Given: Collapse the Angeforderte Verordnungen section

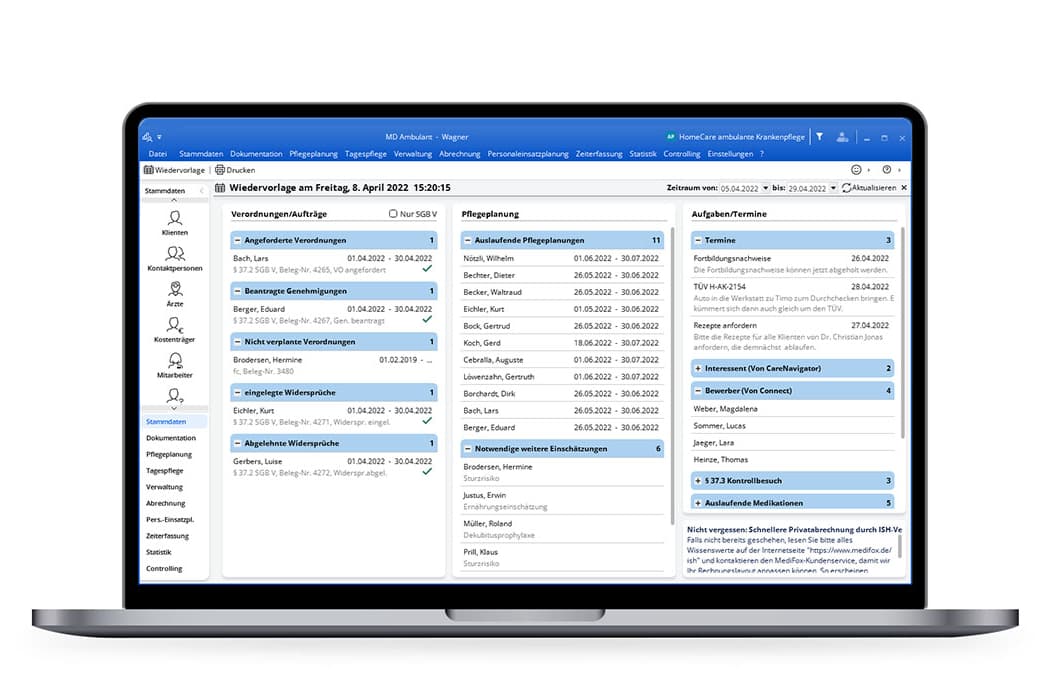Looking at the screenshot, I should 237,241.
